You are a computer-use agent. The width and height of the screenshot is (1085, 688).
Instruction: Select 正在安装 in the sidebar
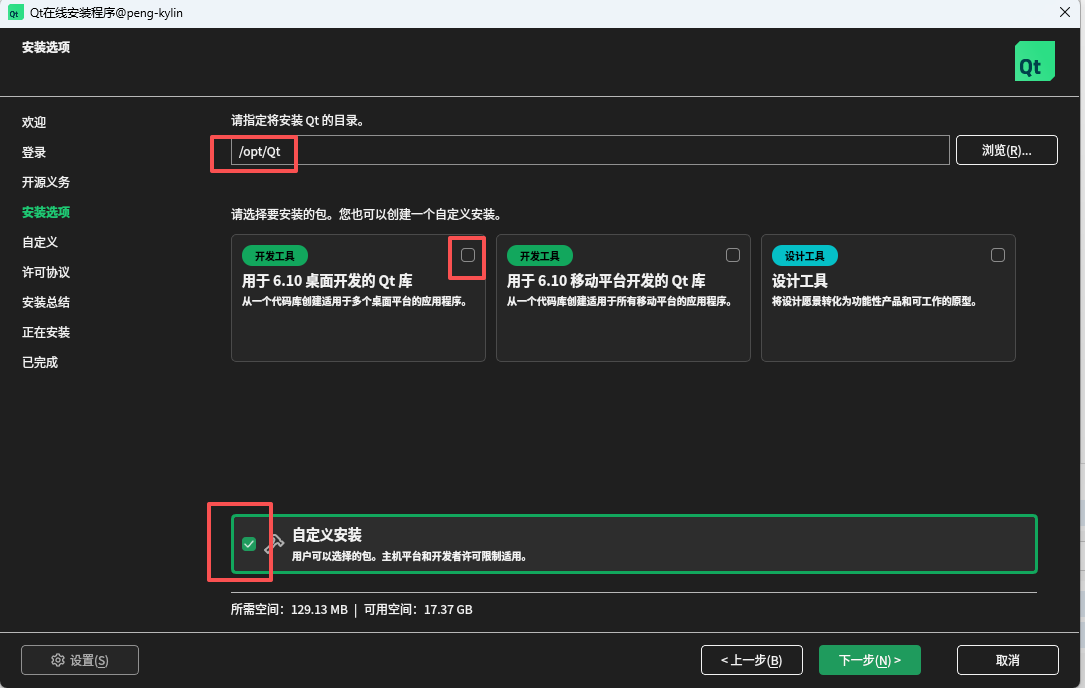point(46,332)
